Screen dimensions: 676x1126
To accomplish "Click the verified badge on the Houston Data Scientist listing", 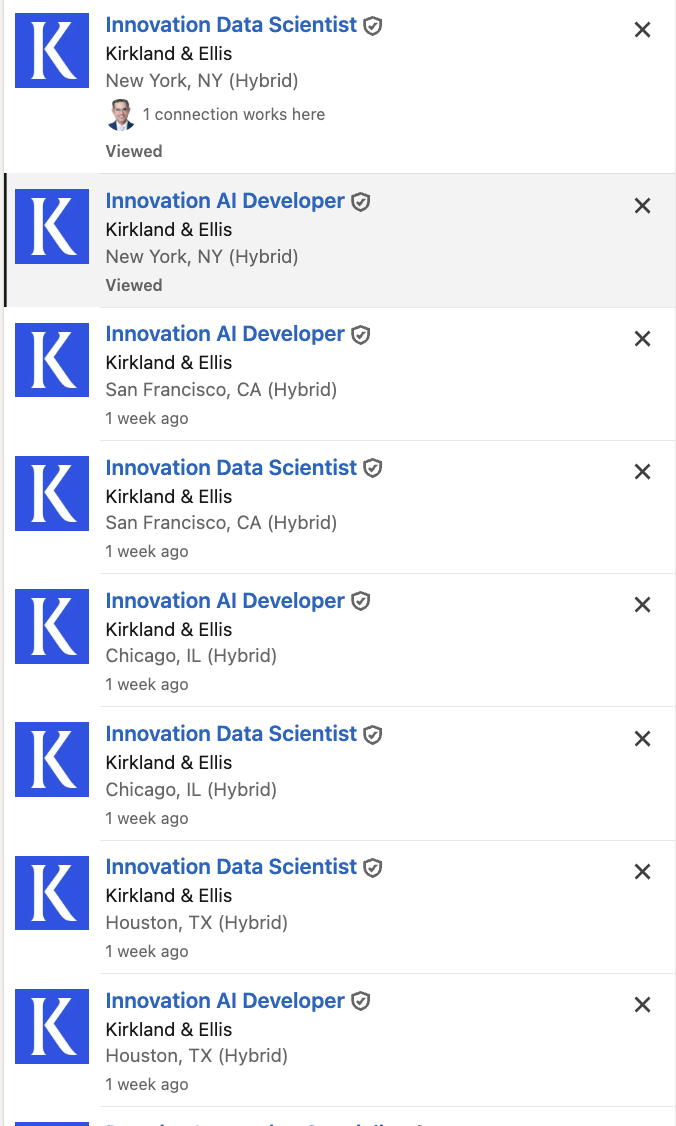I will pyautogui.click(x=372, y=867).
